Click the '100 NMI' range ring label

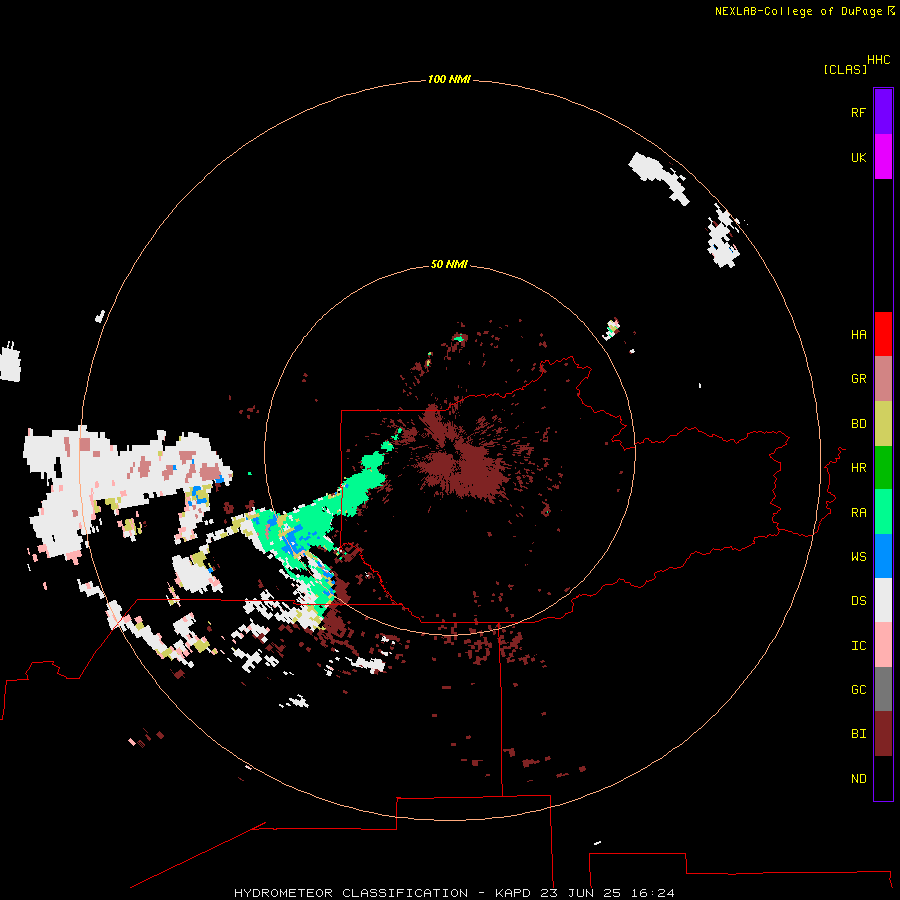(x=449, y=79)
